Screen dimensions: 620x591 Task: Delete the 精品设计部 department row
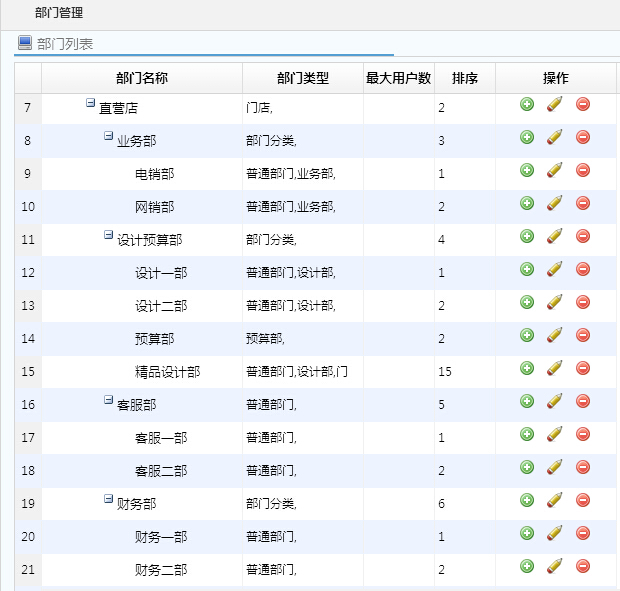coord(583,368)
